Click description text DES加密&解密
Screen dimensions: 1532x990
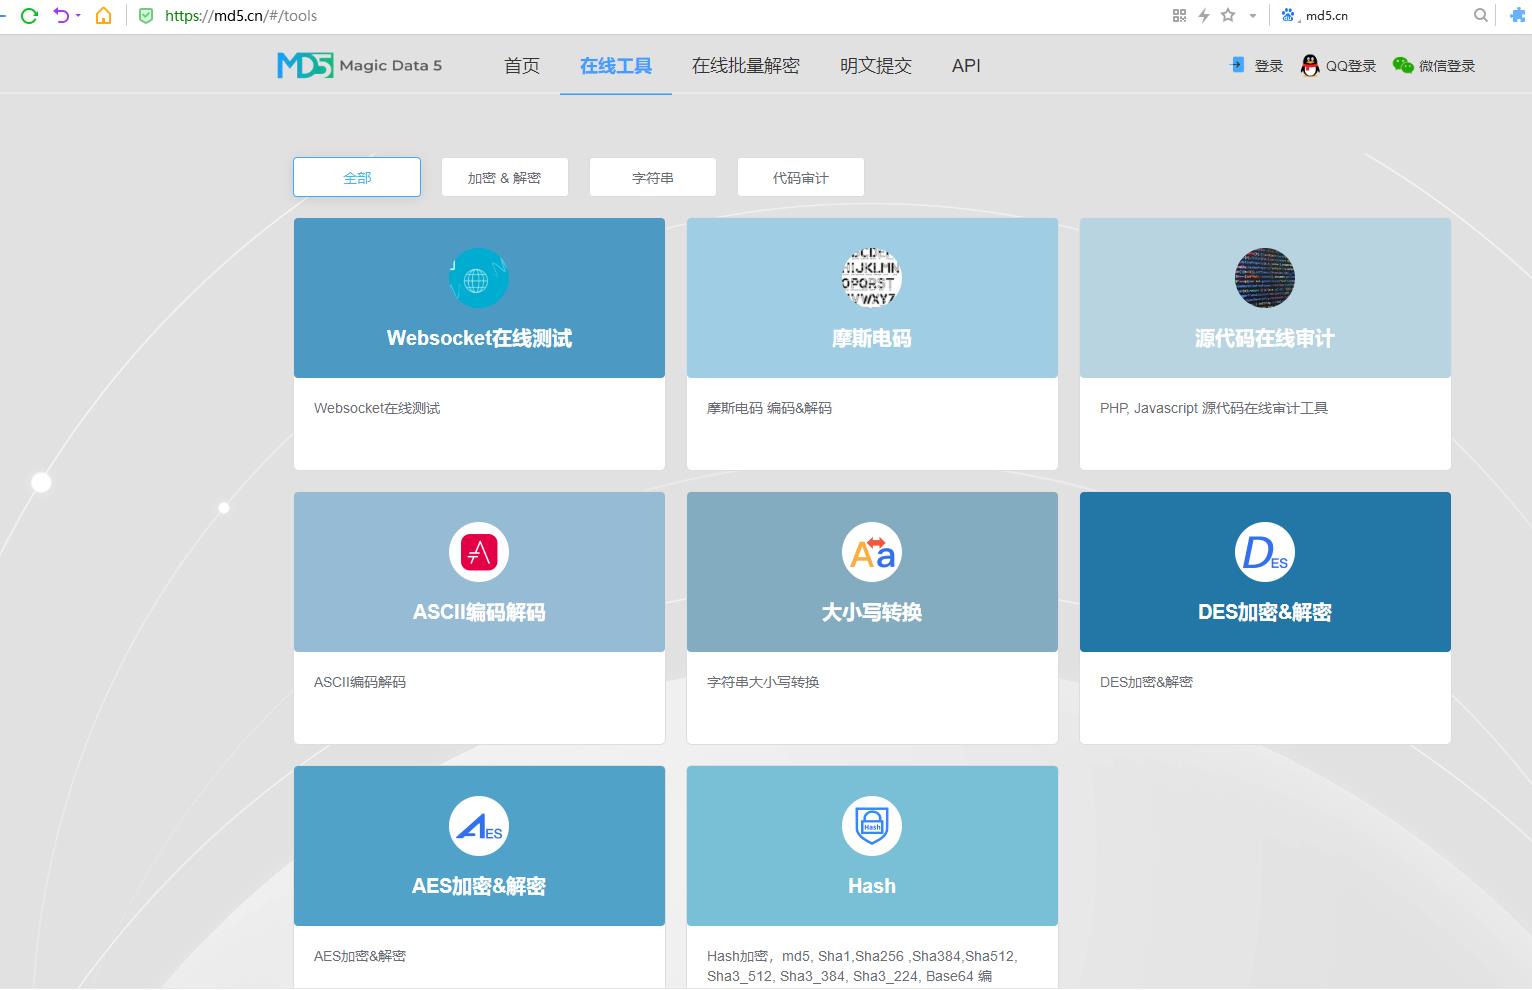[1146, 682]
